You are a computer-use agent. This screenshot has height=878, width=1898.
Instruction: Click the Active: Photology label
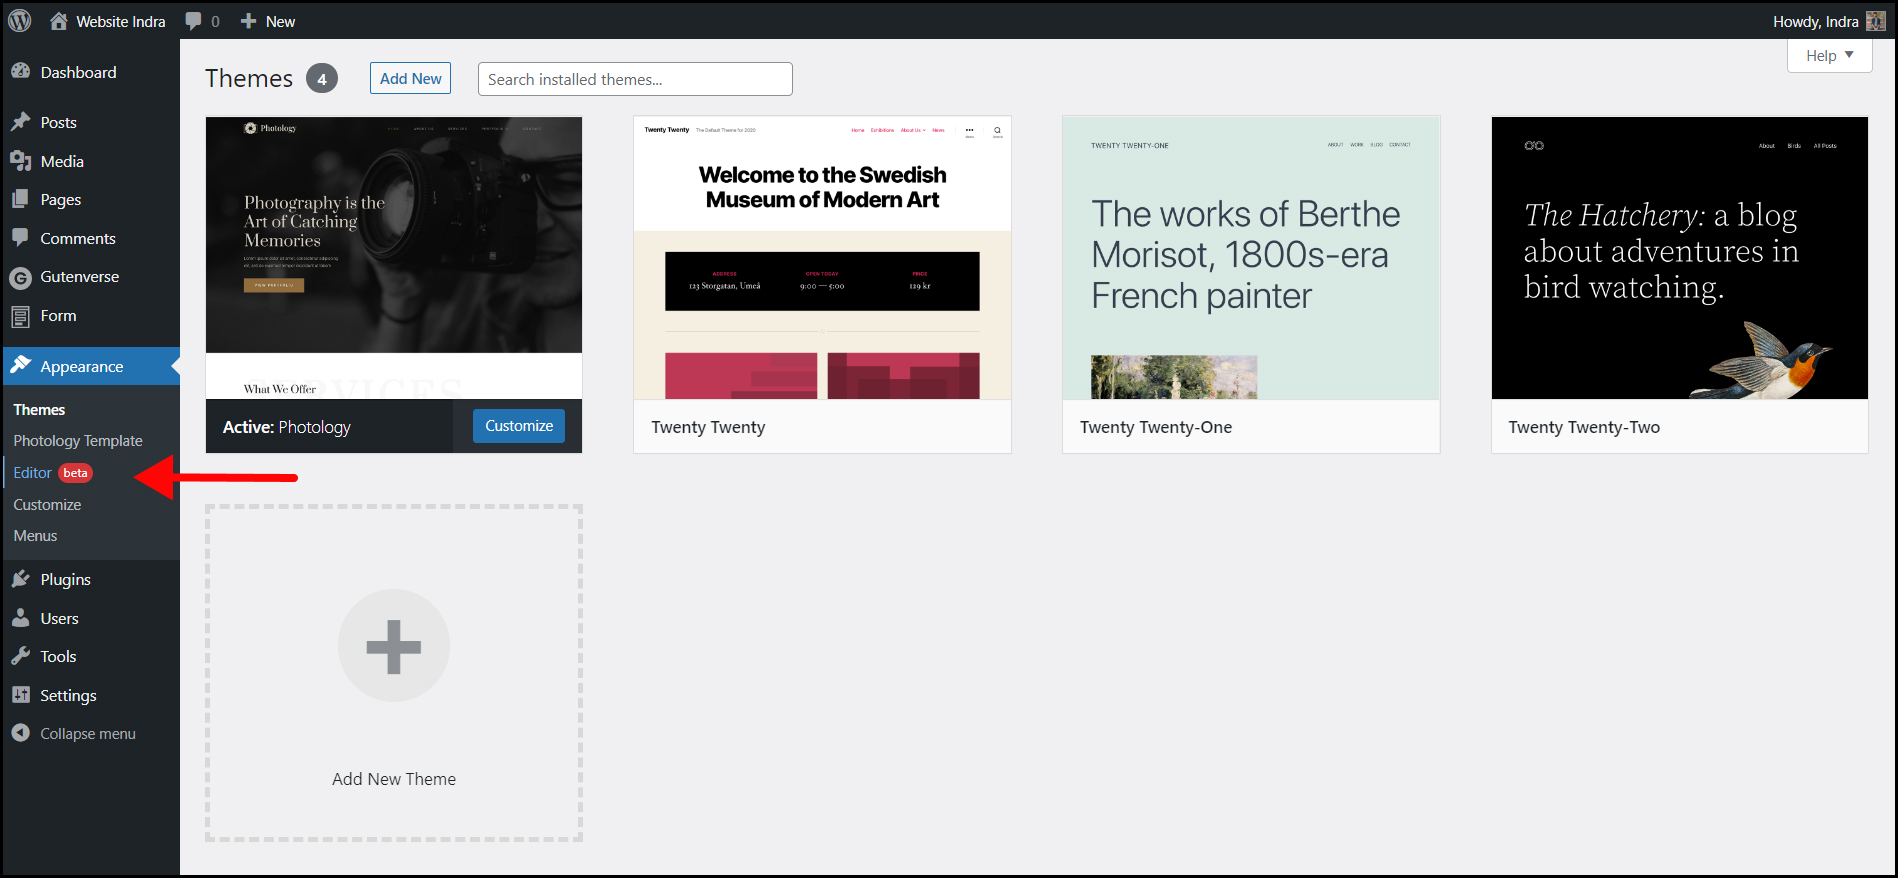tap(287, 427)
